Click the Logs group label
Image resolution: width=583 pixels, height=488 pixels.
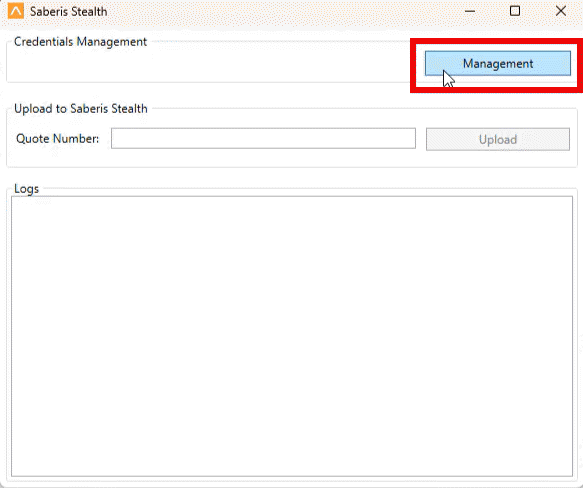(26, 189)
